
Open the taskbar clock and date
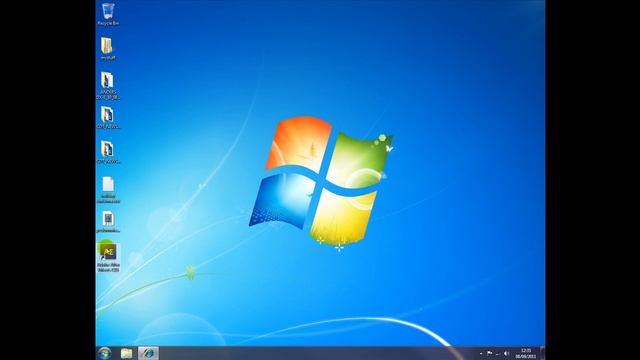pyautogui.click(x=526, y=353)
